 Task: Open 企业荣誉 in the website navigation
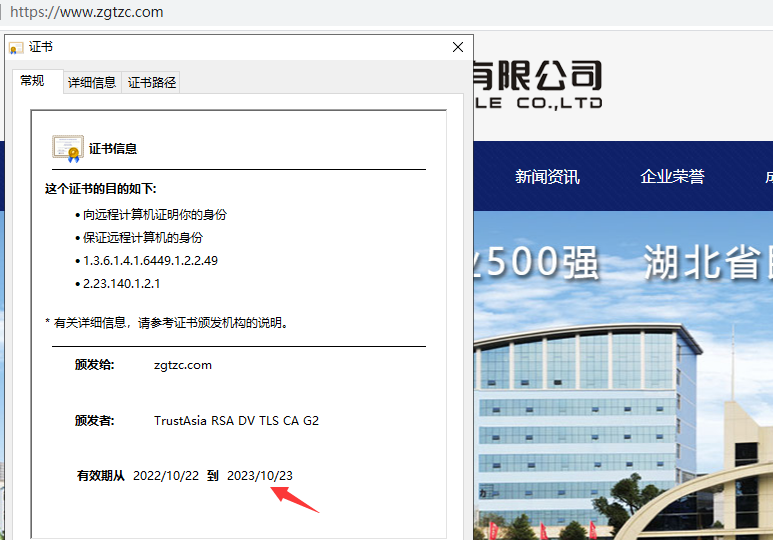tap(672, 177)
